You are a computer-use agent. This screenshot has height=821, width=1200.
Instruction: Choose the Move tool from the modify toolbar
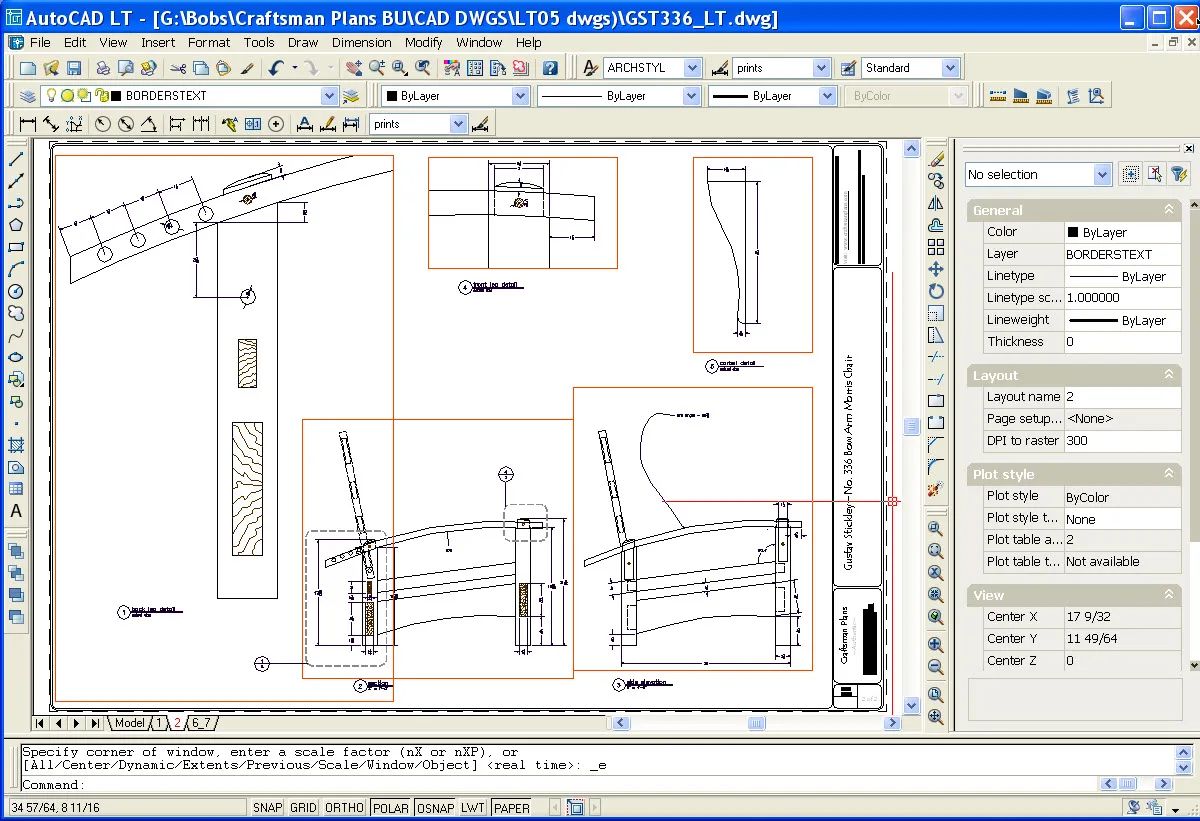[x=935, y=267]
